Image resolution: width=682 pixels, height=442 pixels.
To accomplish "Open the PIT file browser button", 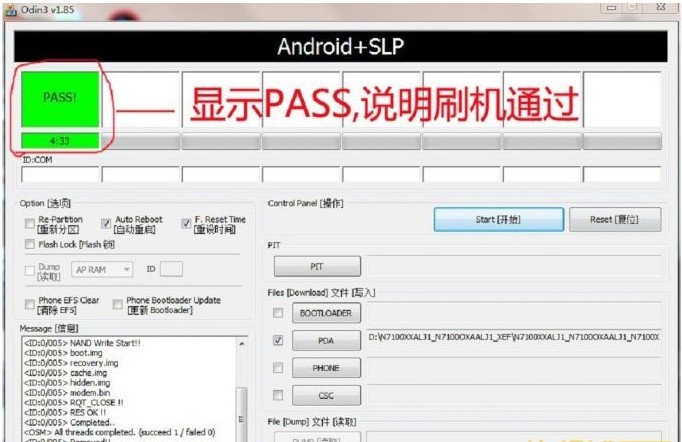I will click(x=317, y=266).
